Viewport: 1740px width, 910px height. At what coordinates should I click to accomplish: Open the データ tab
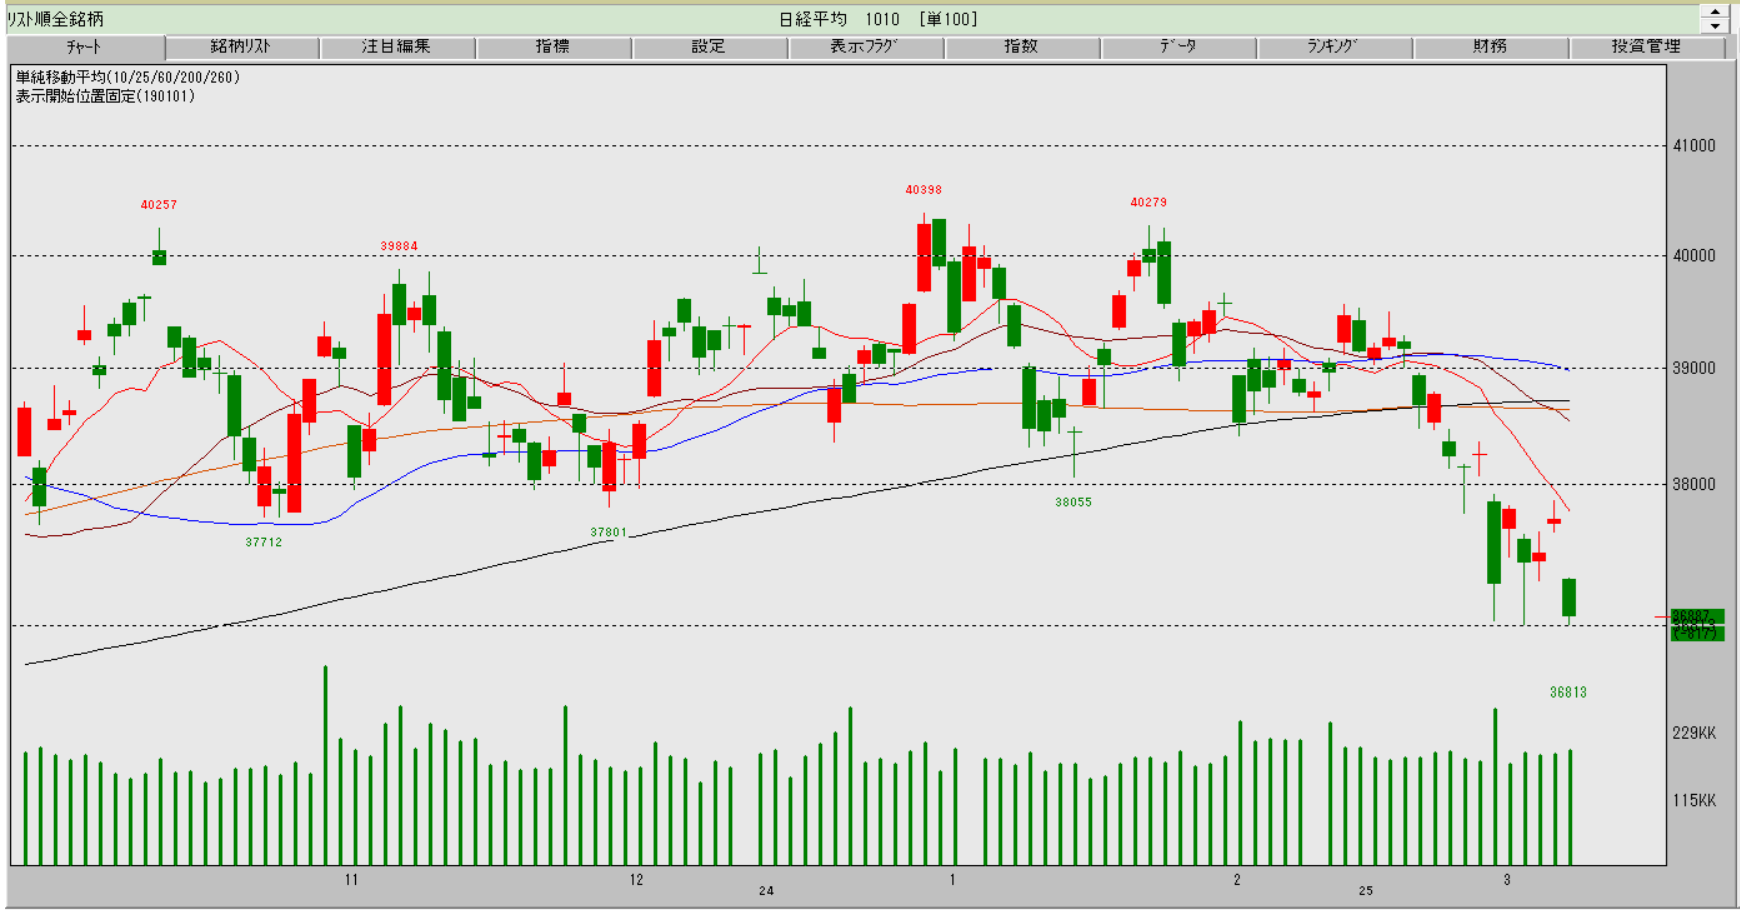pos(1177,47)
